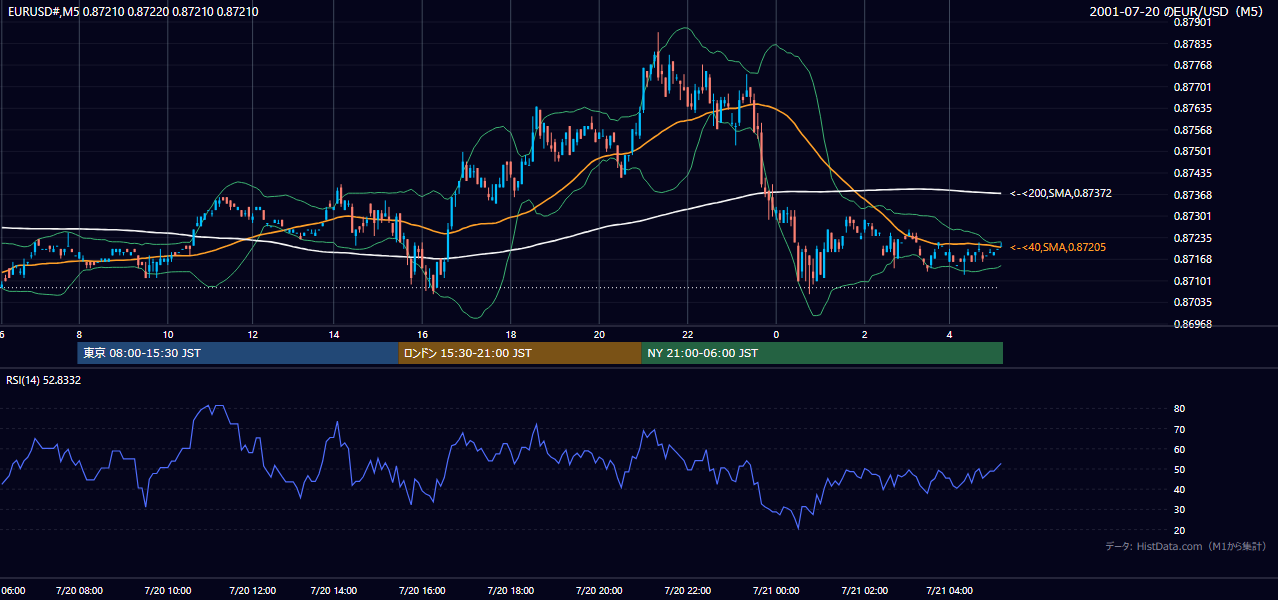Viewport: 1278px width, 600px height.
Task: Click price axis value 0.87168
Action: click(1192, 259)
